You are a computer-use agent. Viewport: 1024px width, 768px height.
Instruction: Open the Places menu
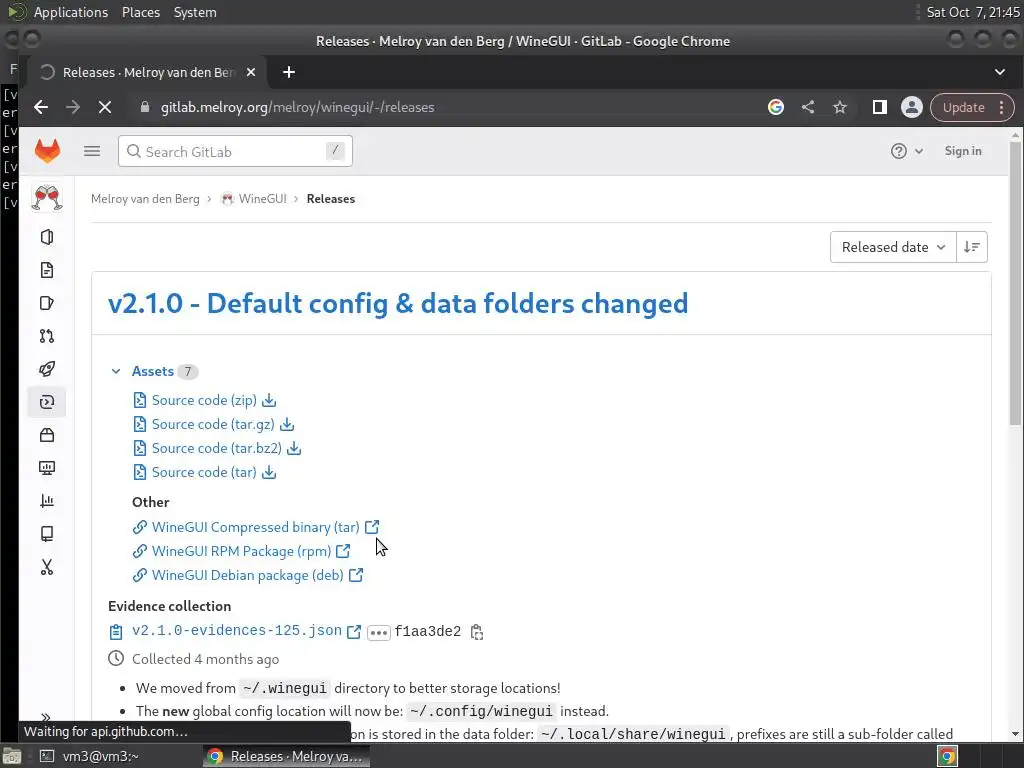(x=140, y=12)
